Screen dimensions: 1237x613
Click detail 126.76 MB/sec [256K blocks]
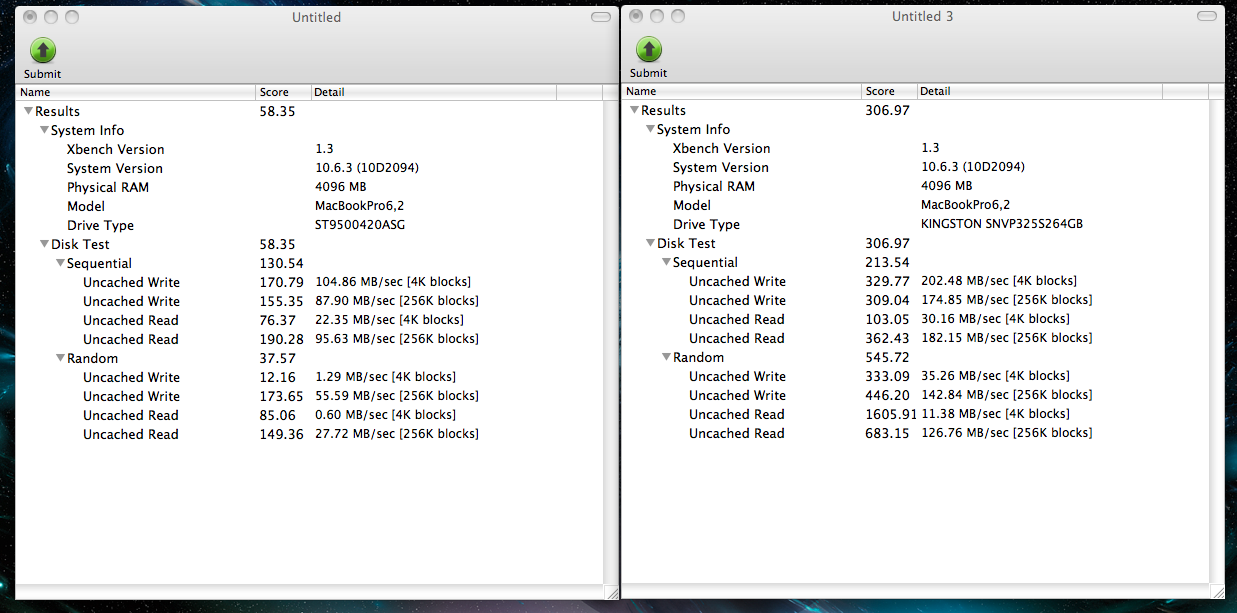pos(1007,434)
